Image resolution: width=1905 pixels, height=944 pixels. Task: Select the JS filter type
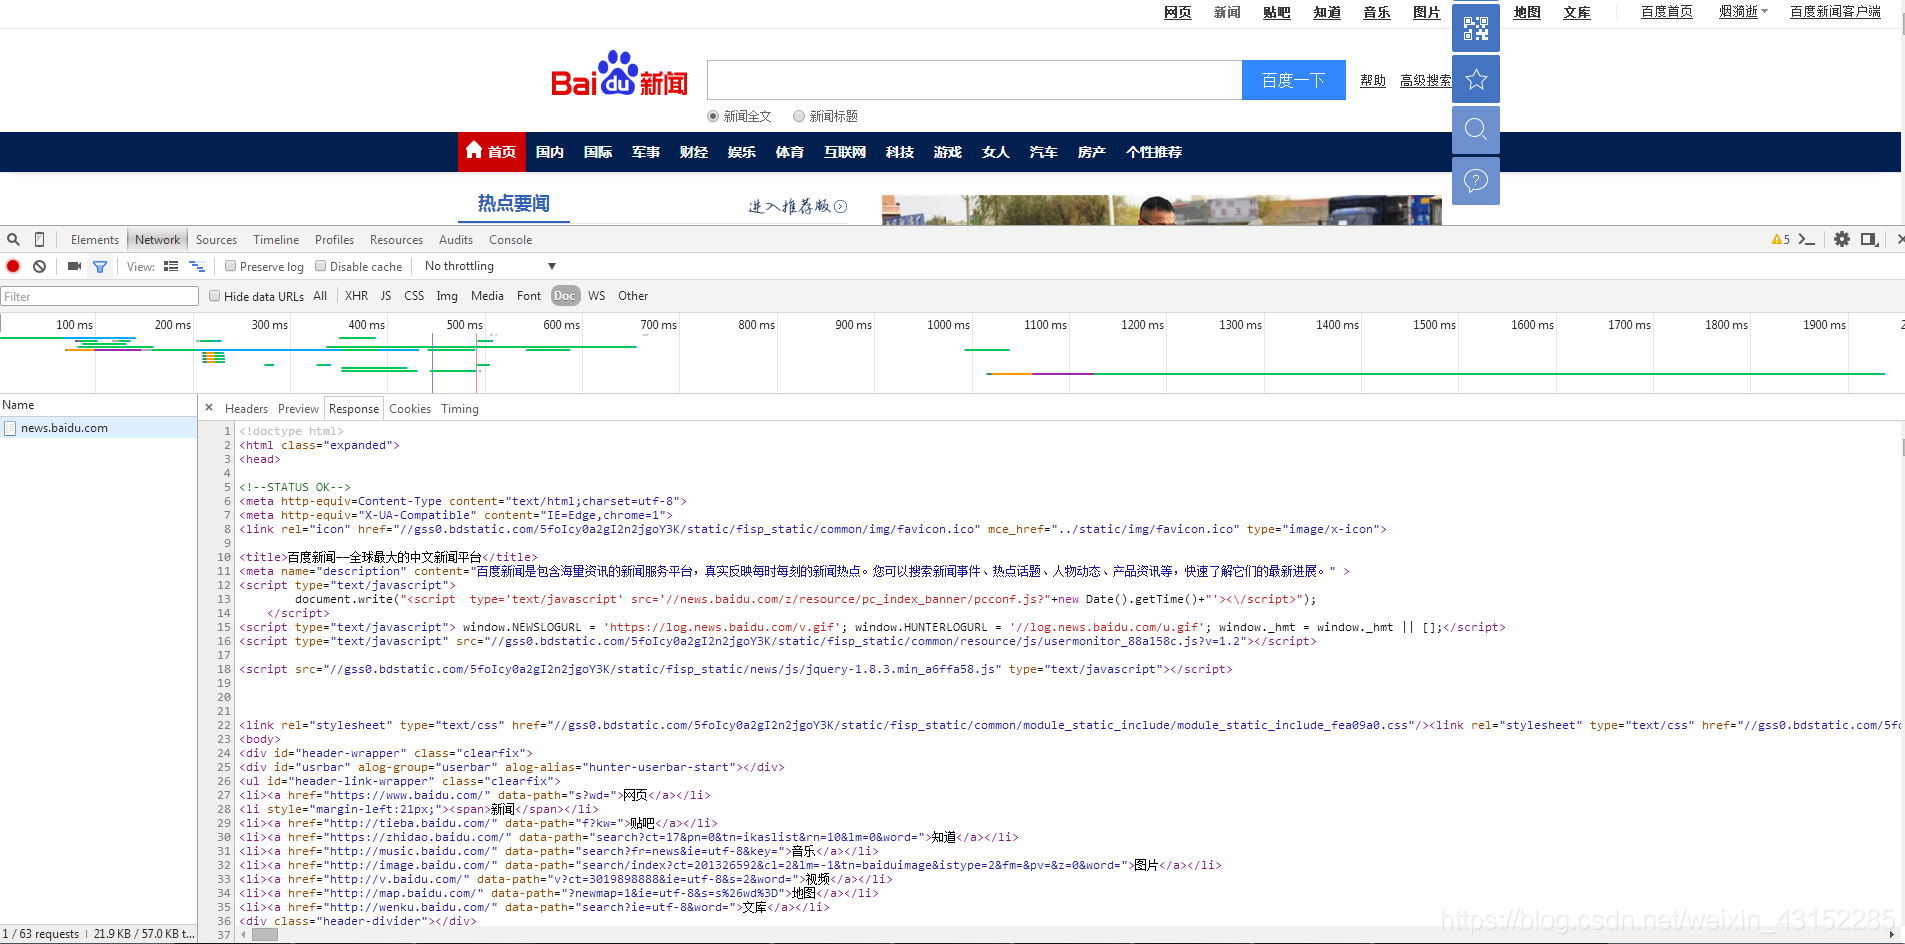click(x=386, y=296)
